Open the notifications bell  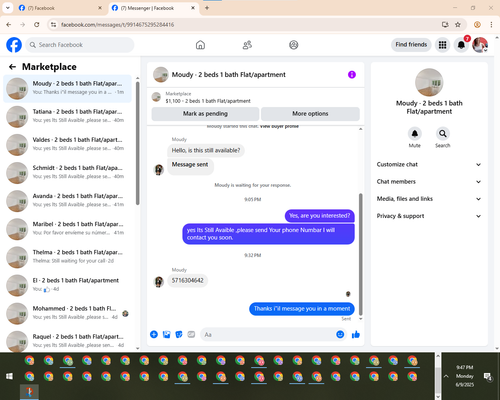point(461,45)
